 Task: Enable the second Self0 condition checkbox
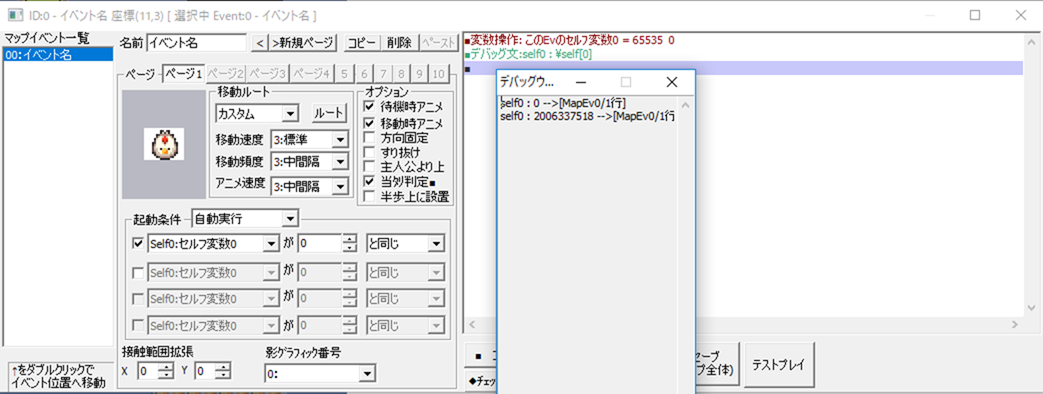(x=138, y=272)
